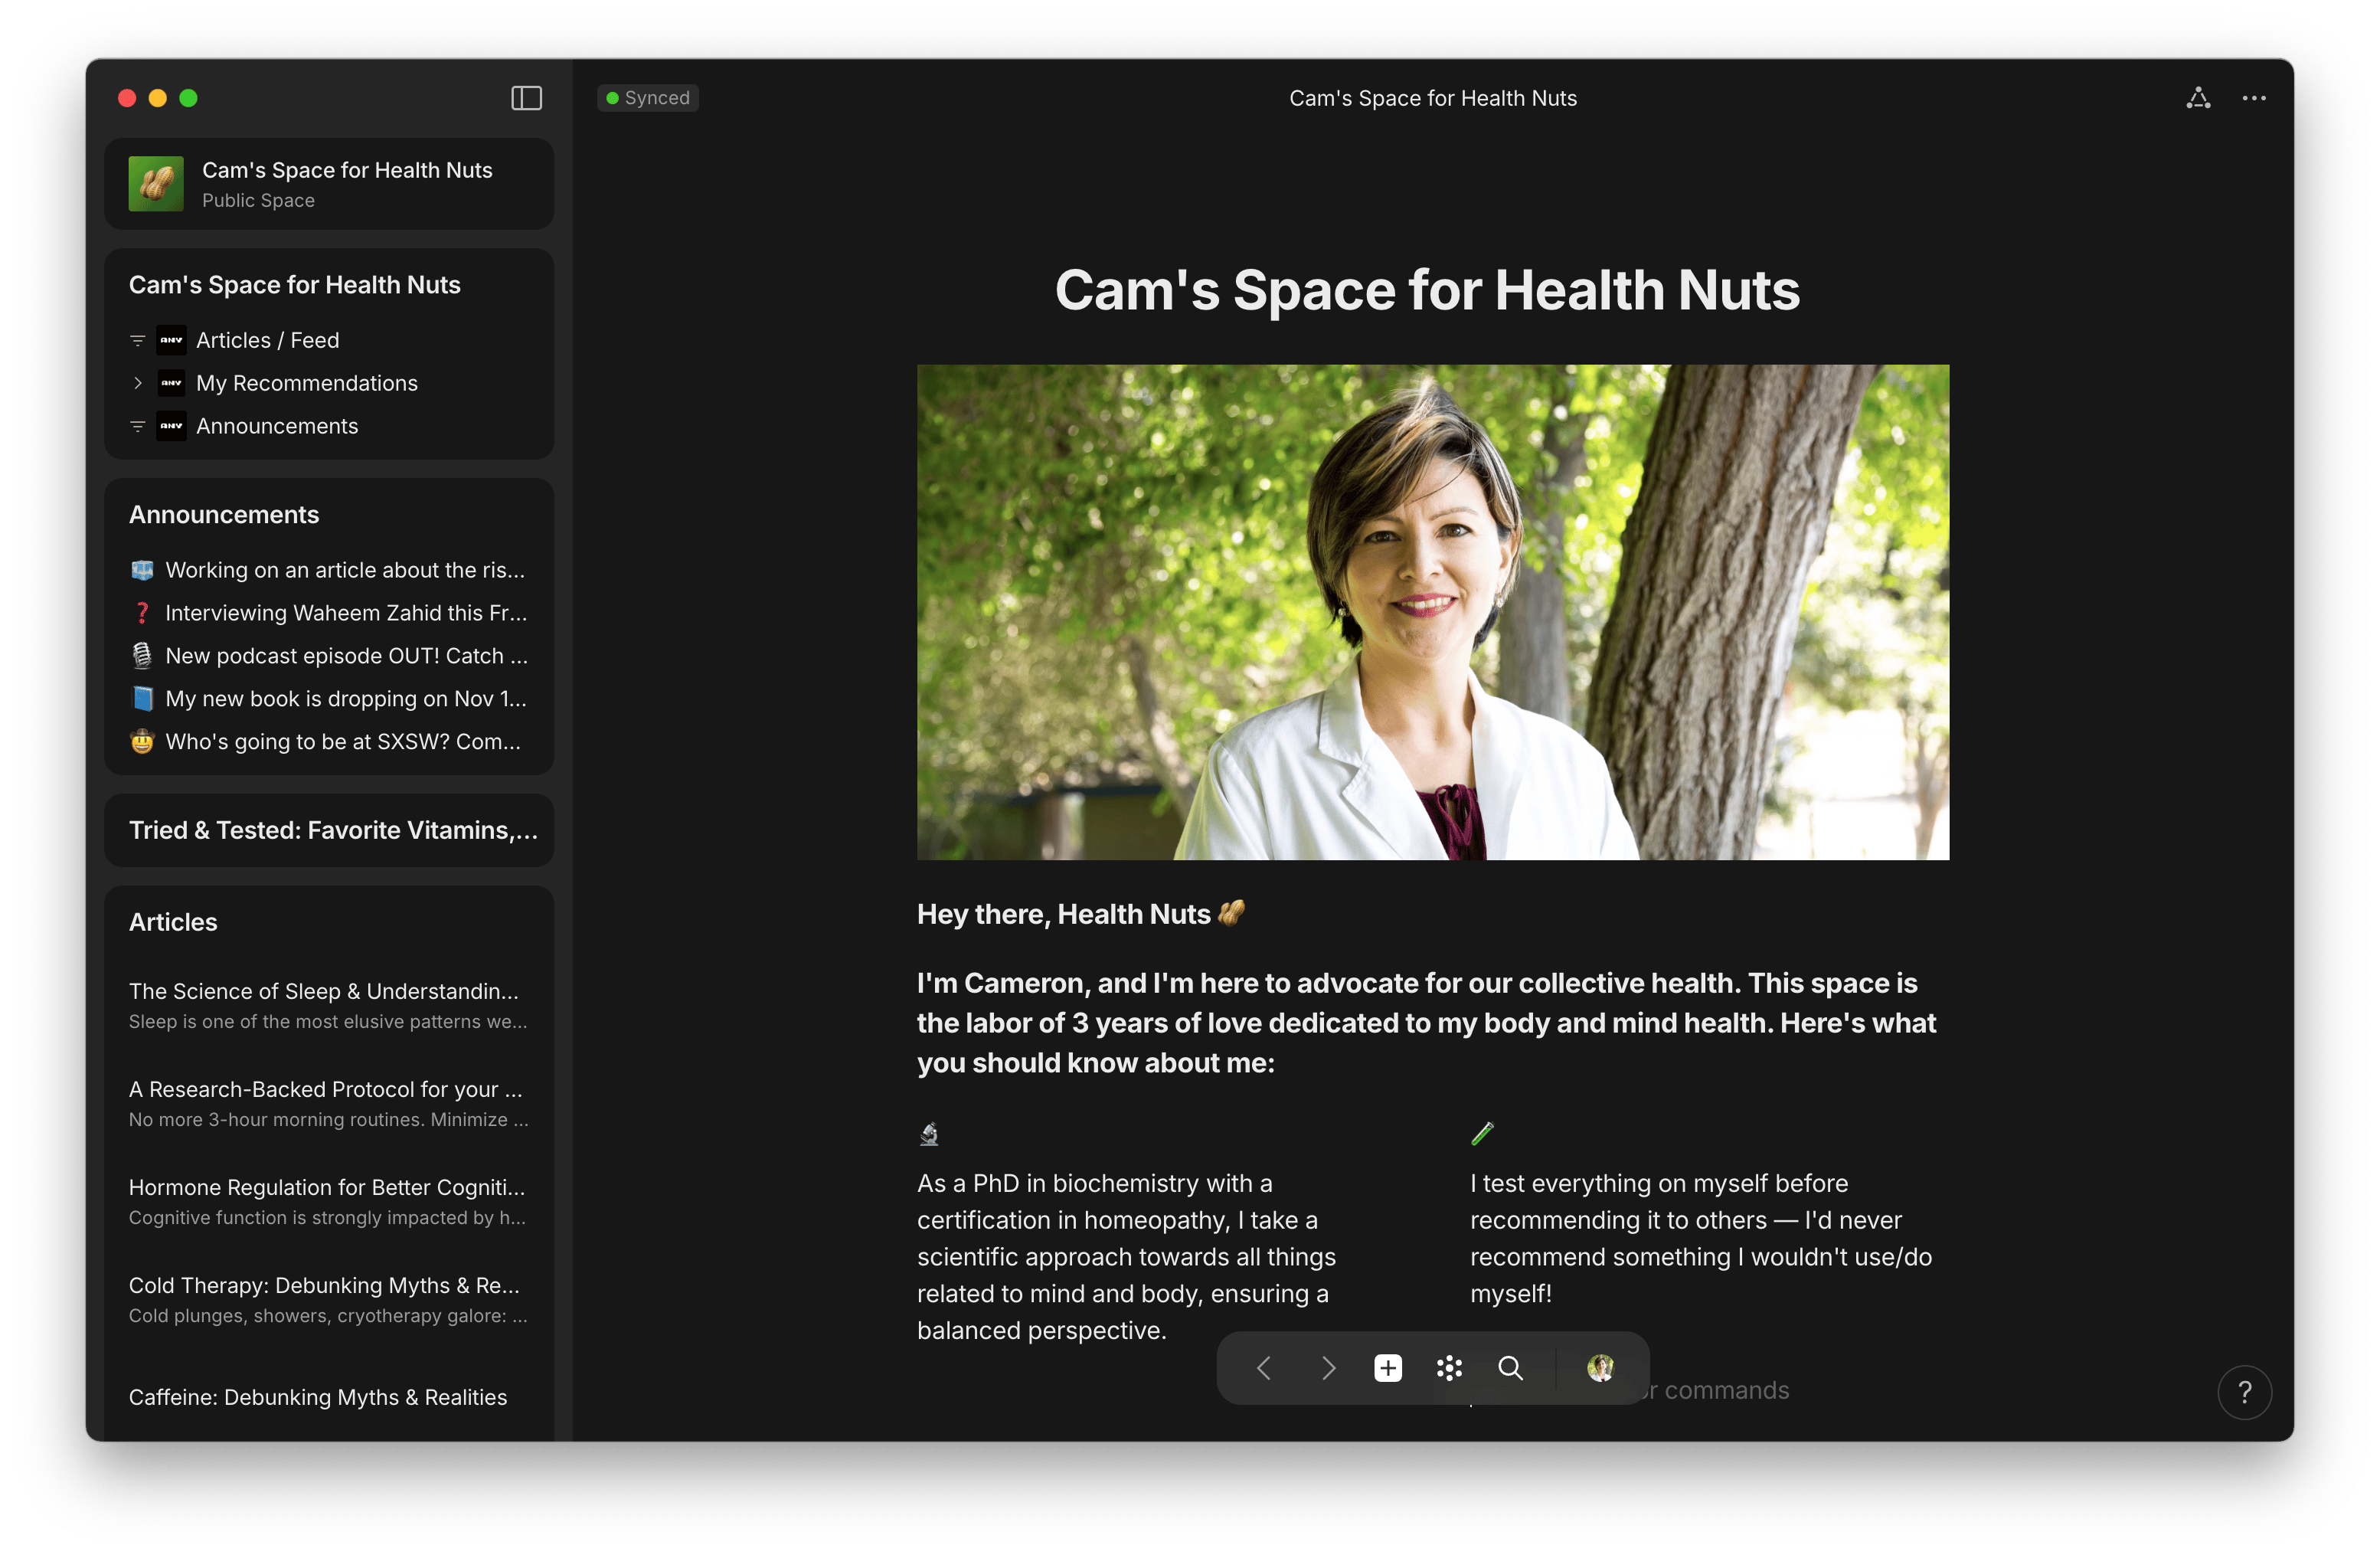Click the test tube emoji in page
Image resolution: width=2380 pixels, height=1555 pixels.
click(x=1482, y=1133)
